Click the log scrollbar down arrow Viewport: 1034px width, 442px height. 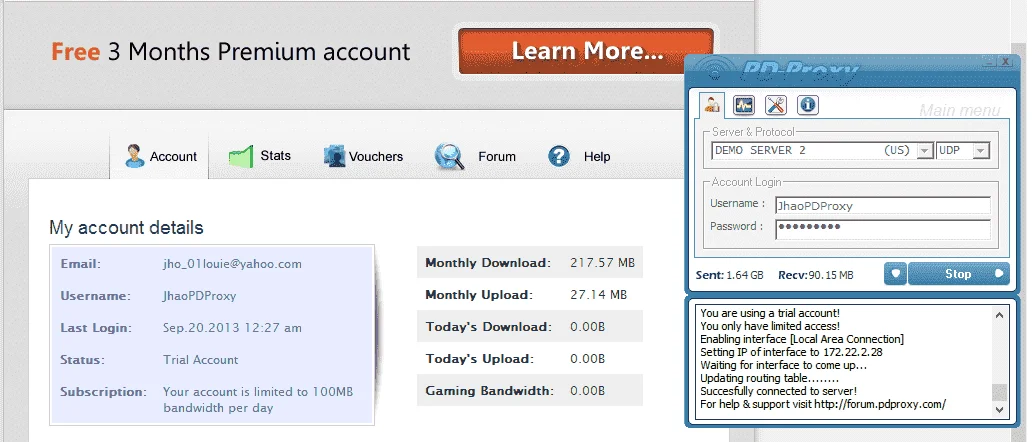pyautogui.click(x=1000, y=410)
